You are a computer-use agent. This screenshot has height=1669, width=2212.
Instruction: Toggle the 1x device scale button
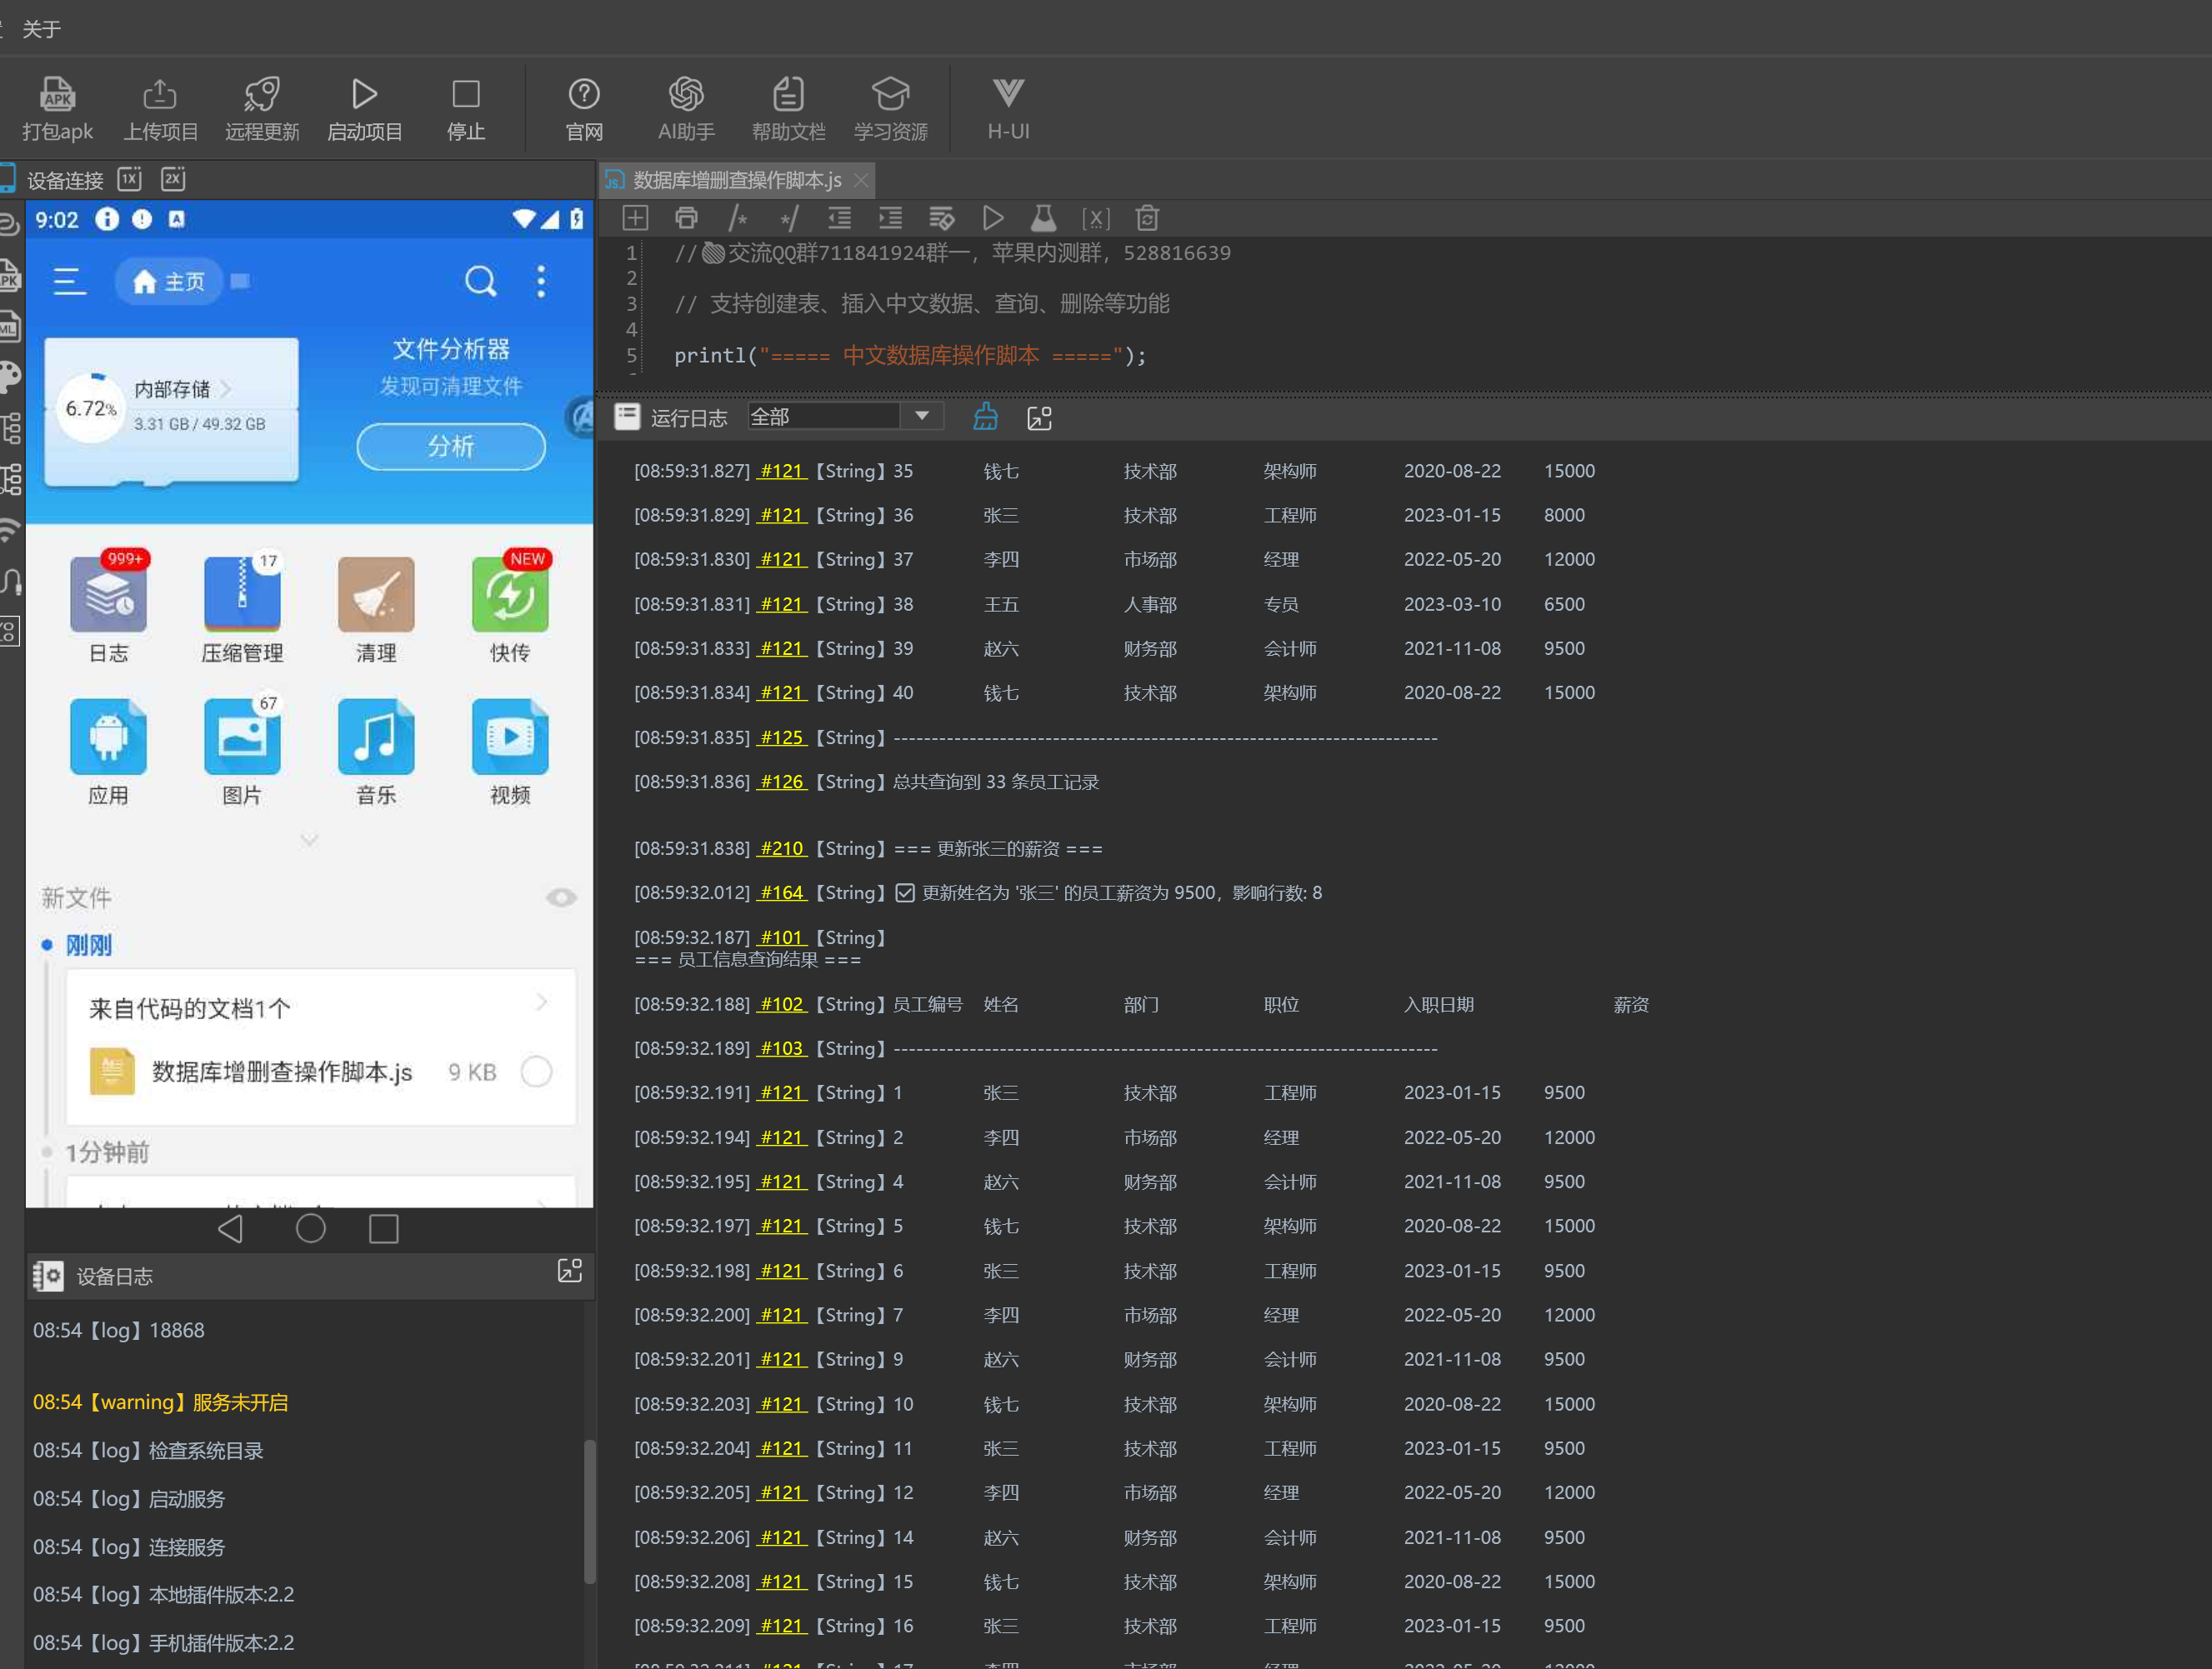[130, 179]
